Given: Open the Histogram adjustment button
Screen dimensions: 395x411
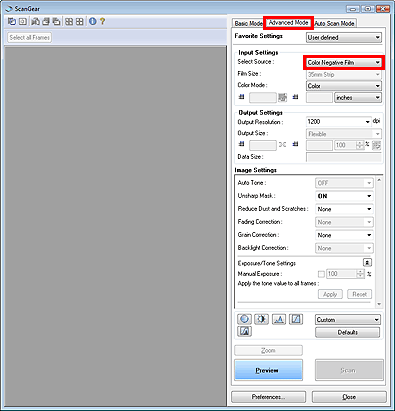Looking at the screenshot, I should (279, 319).
